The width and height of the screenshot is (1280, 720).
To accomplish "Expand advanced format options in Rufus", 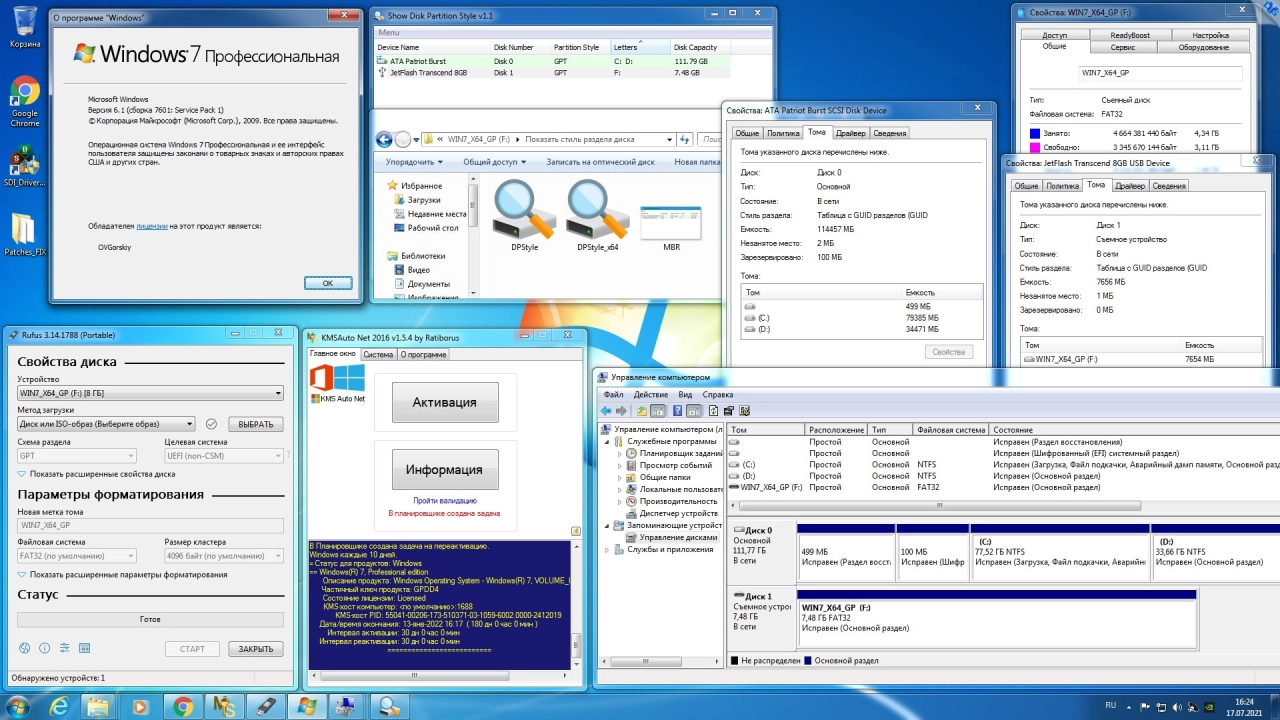I will coord(123,575).
